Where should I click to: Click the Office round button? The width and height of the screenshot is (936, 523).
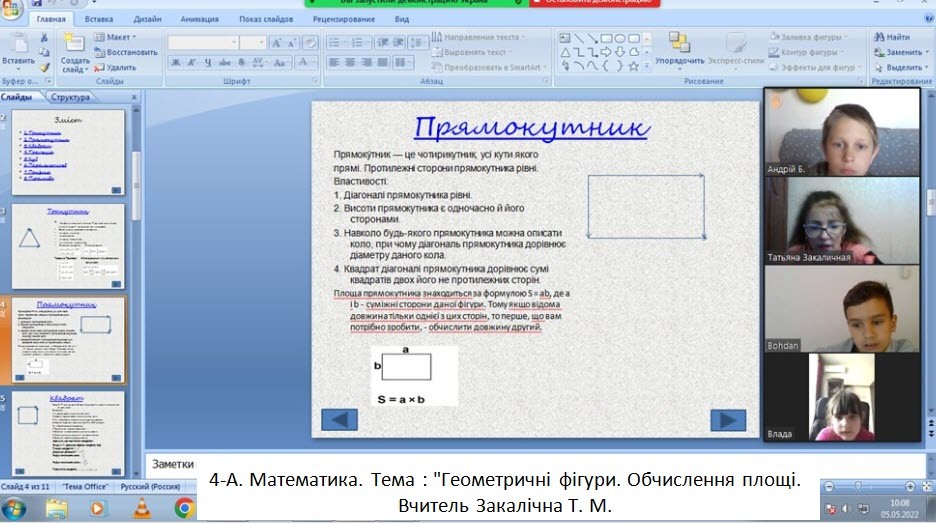coord(12,12)
